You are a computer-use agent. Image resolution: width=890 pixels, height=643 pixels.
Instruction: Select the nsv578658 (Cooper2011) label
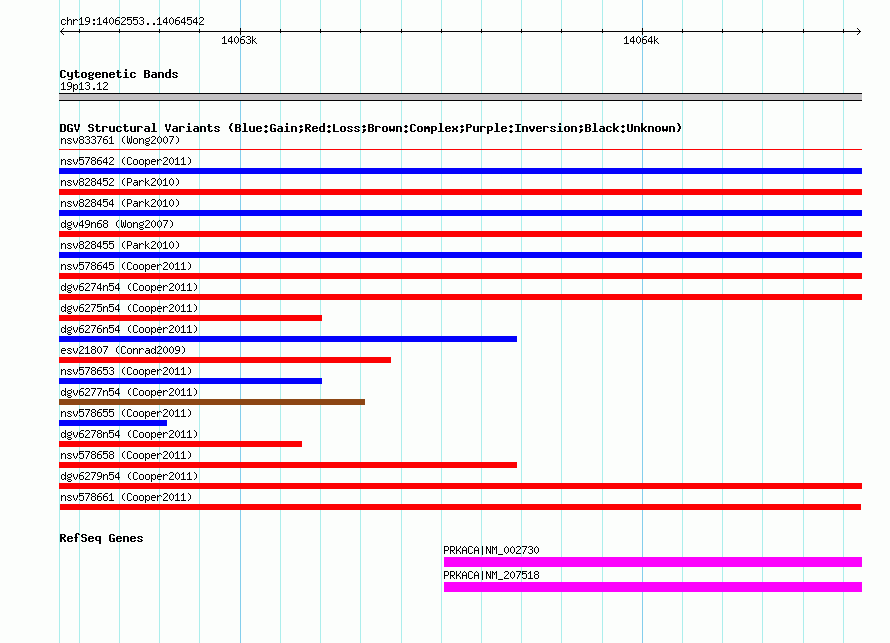pyautogui.click(x=126, y=455)
